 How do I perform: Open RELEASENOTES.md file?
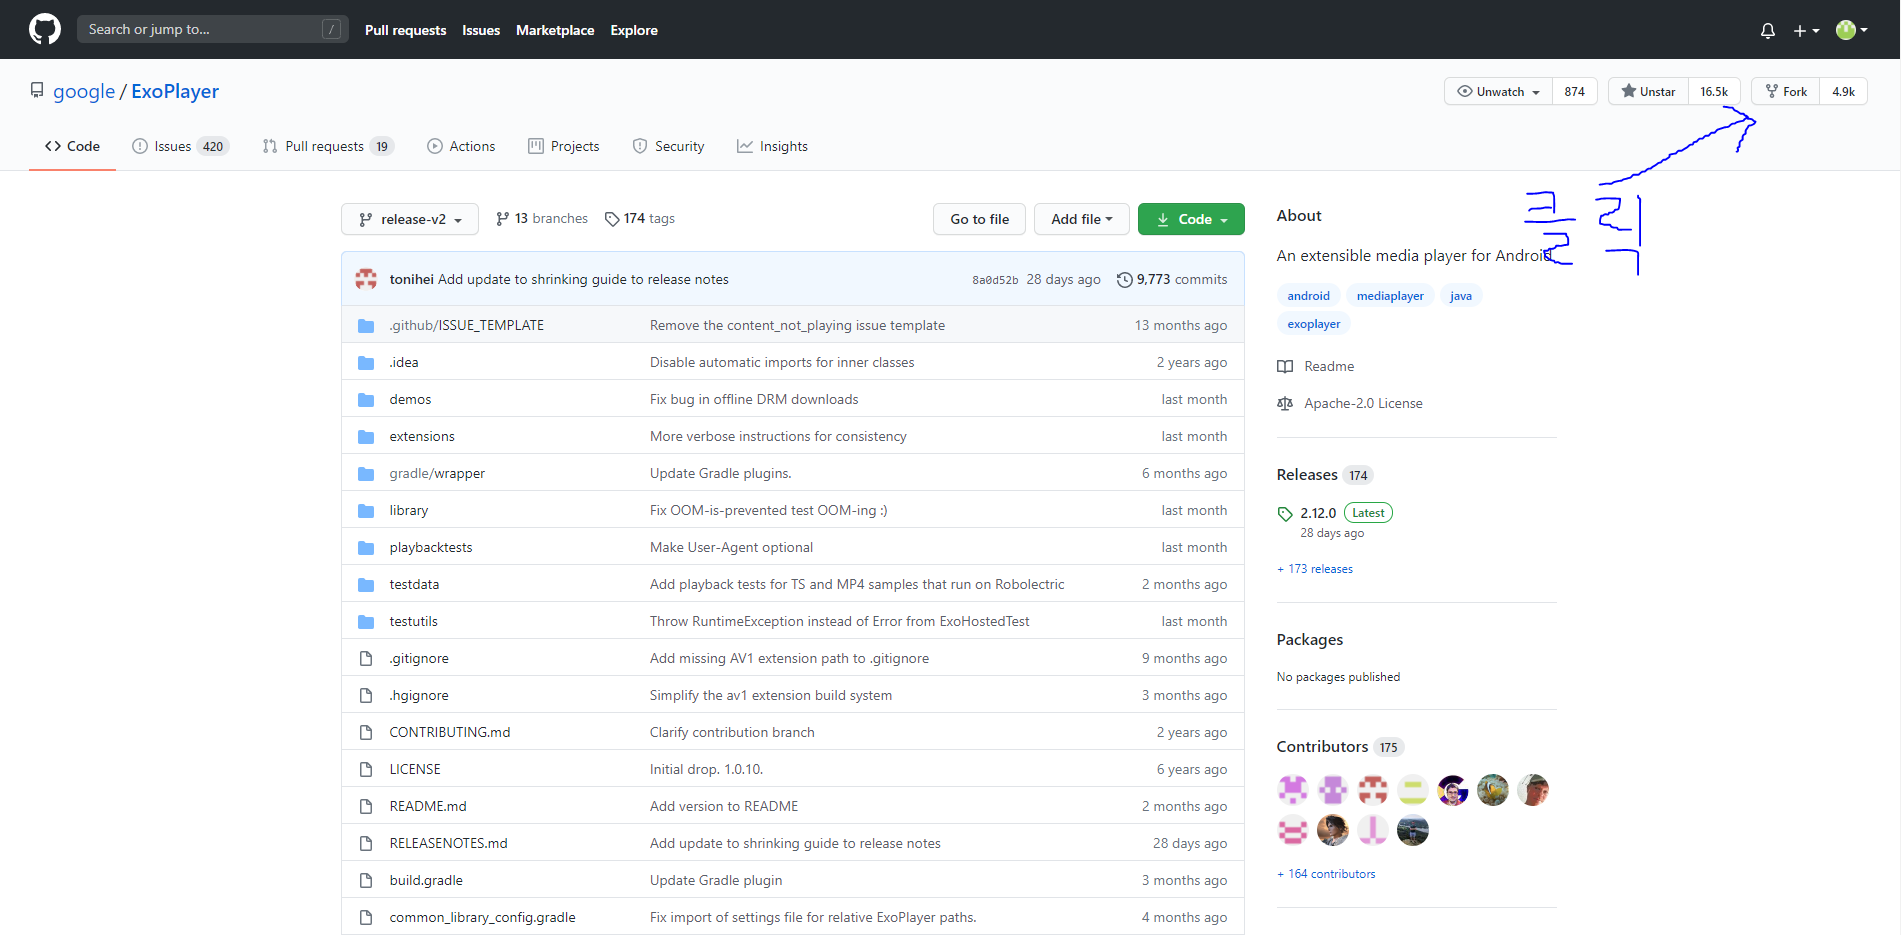(x=449, y=844)
